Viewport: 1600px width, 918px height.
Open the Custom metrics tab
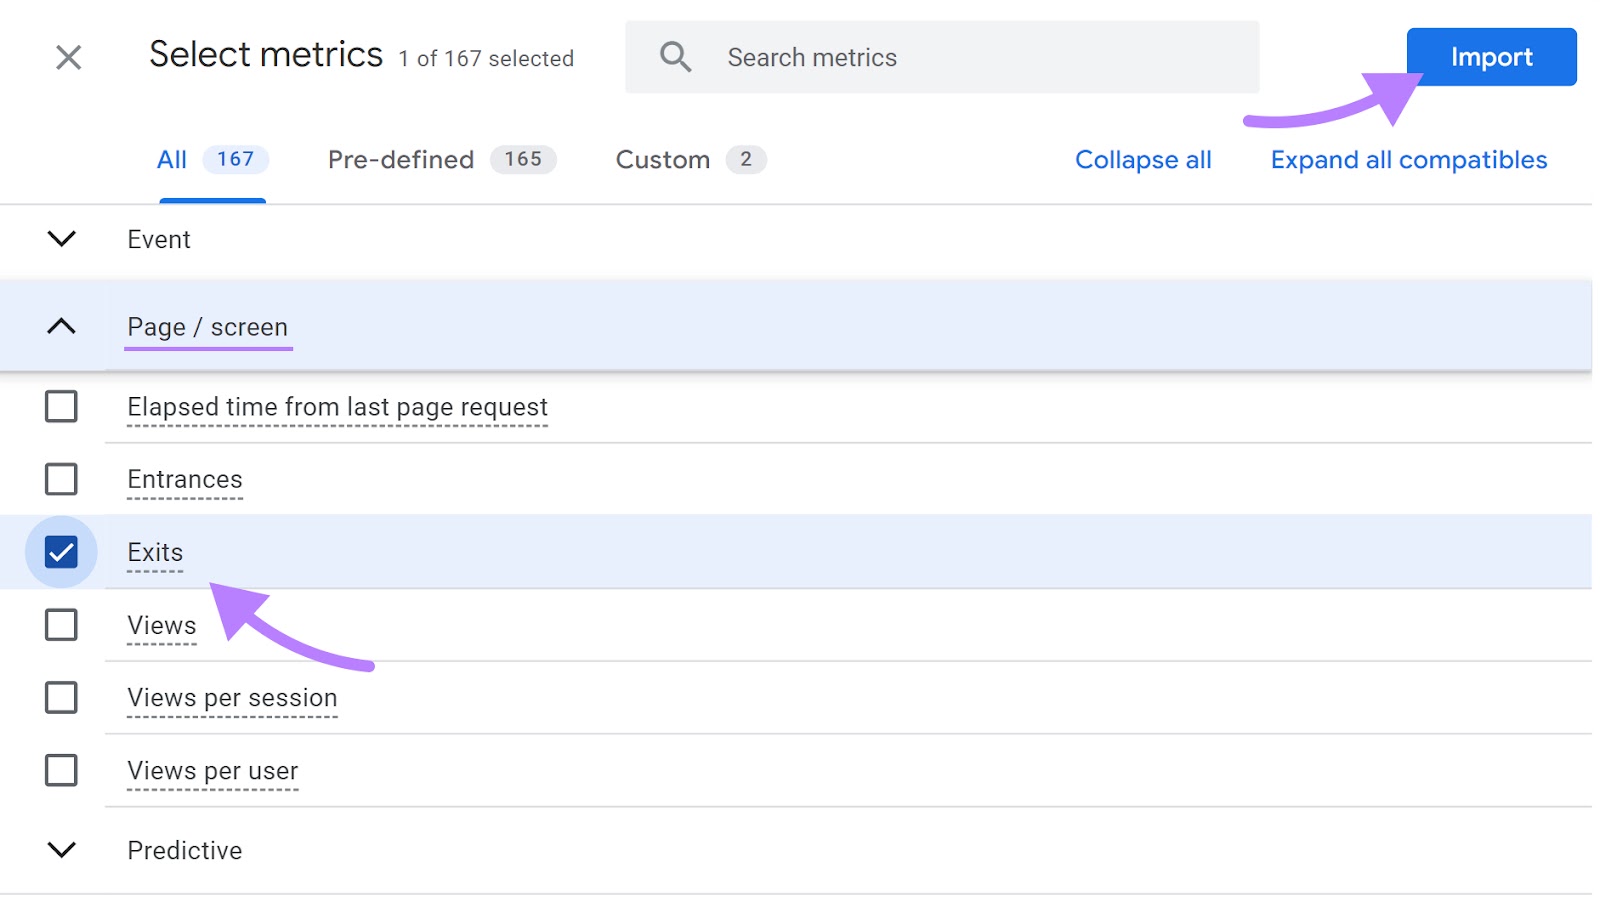(x=663, y=159)
